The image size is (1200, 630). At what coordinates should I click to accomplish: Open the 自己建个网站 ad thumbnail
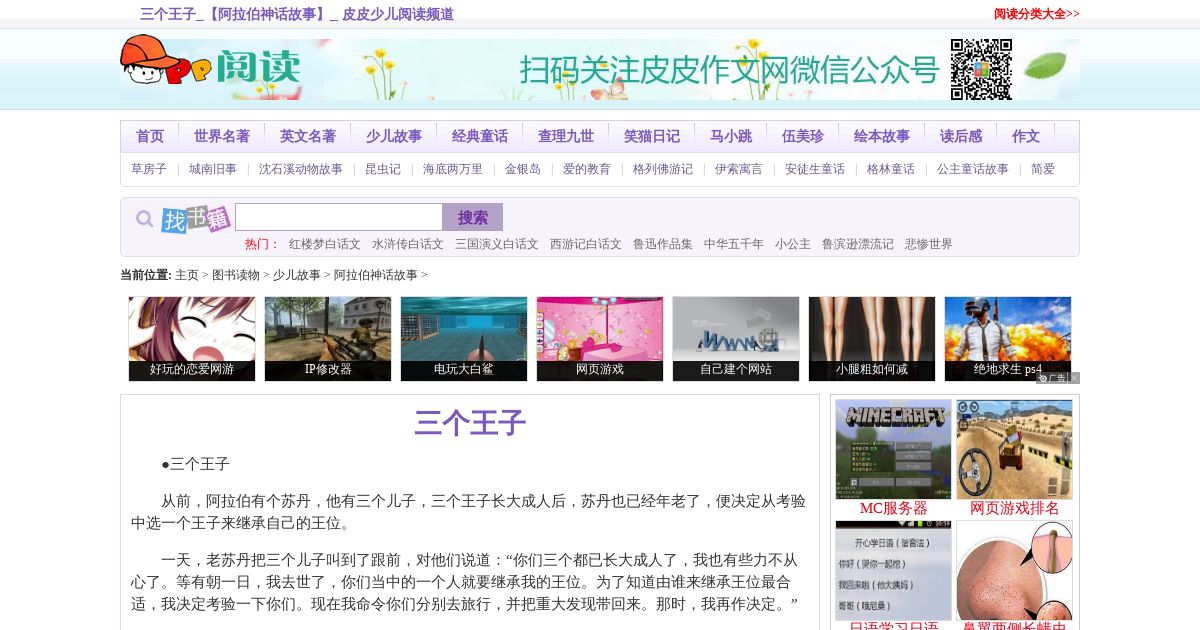point(736,339)
